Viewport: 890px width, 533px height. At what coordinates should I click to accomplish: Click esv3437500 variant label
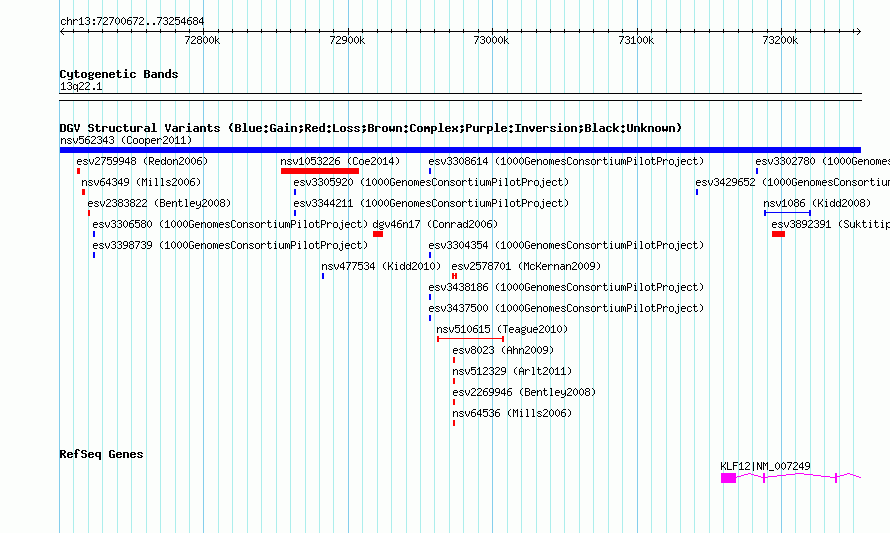point(566,308)
